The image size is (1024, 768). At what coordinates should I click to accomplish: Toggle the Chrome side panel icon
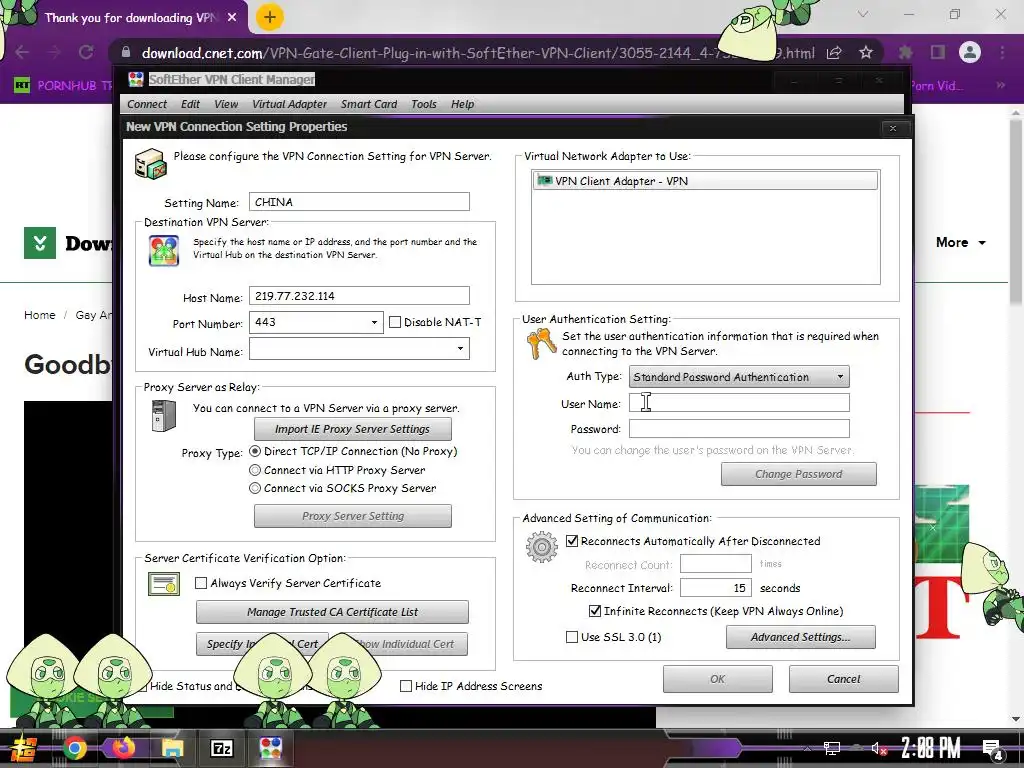(938, 52)
